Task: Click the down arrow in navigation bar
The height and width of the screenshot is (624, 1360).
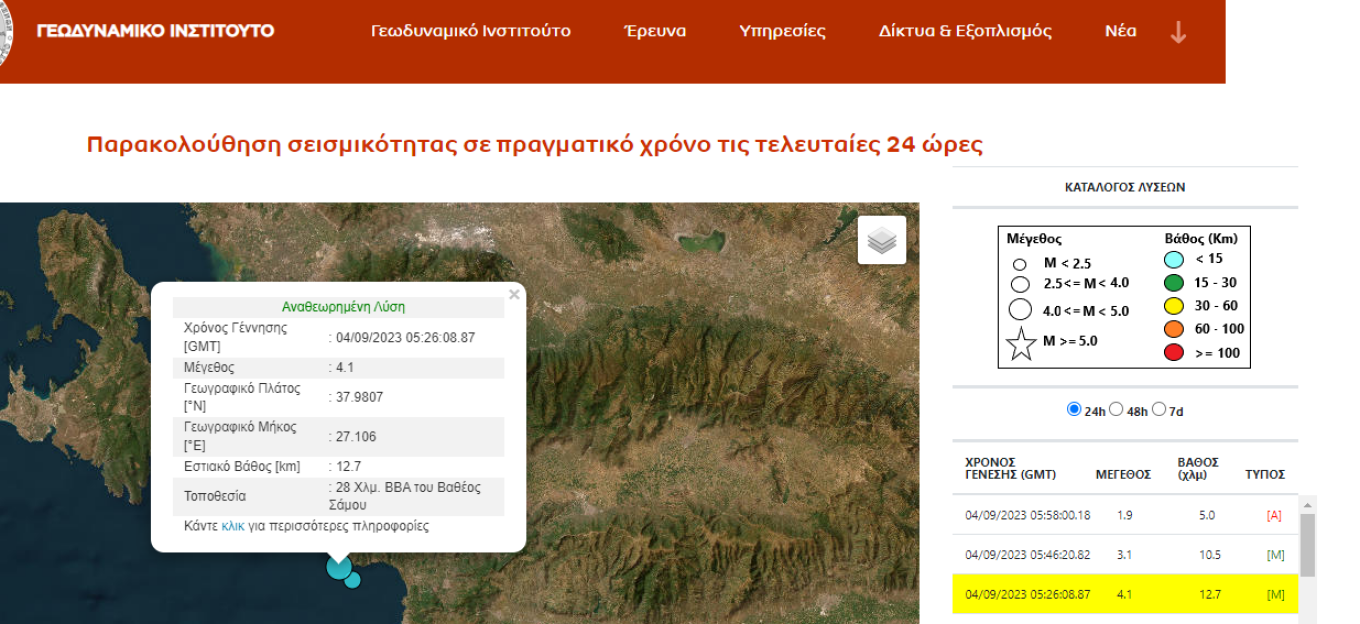Action: pos(1178,32)
